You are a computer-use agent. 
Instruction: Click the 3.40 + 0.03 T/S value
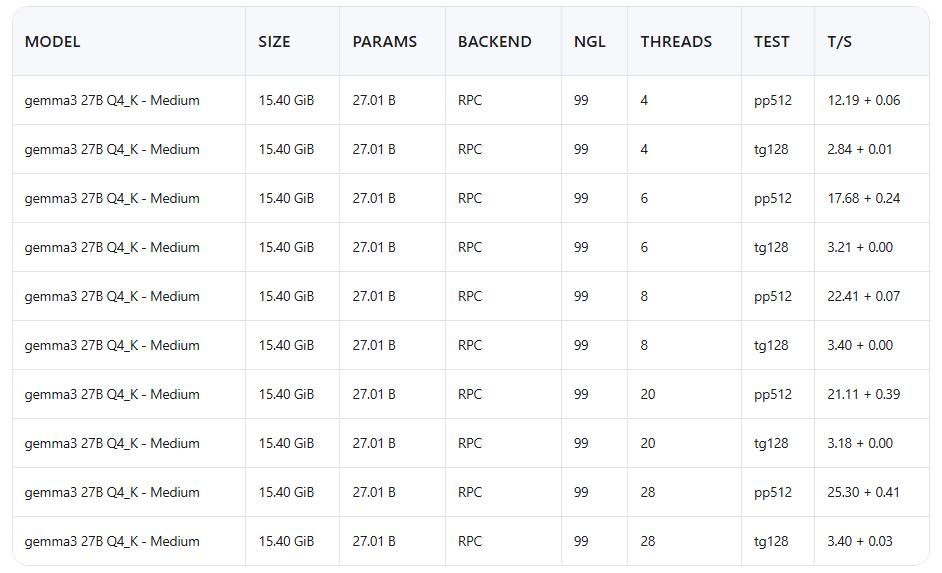coord(860,542)
